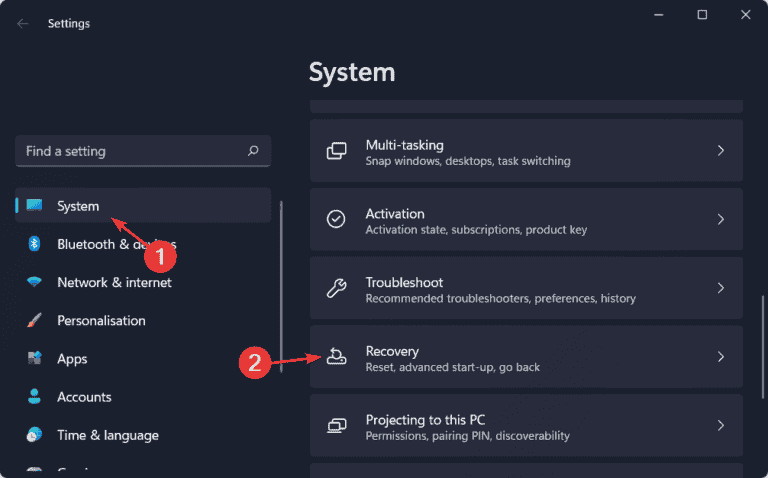Click the Find a setting field
Screen dimensions: 768x478
130,151
